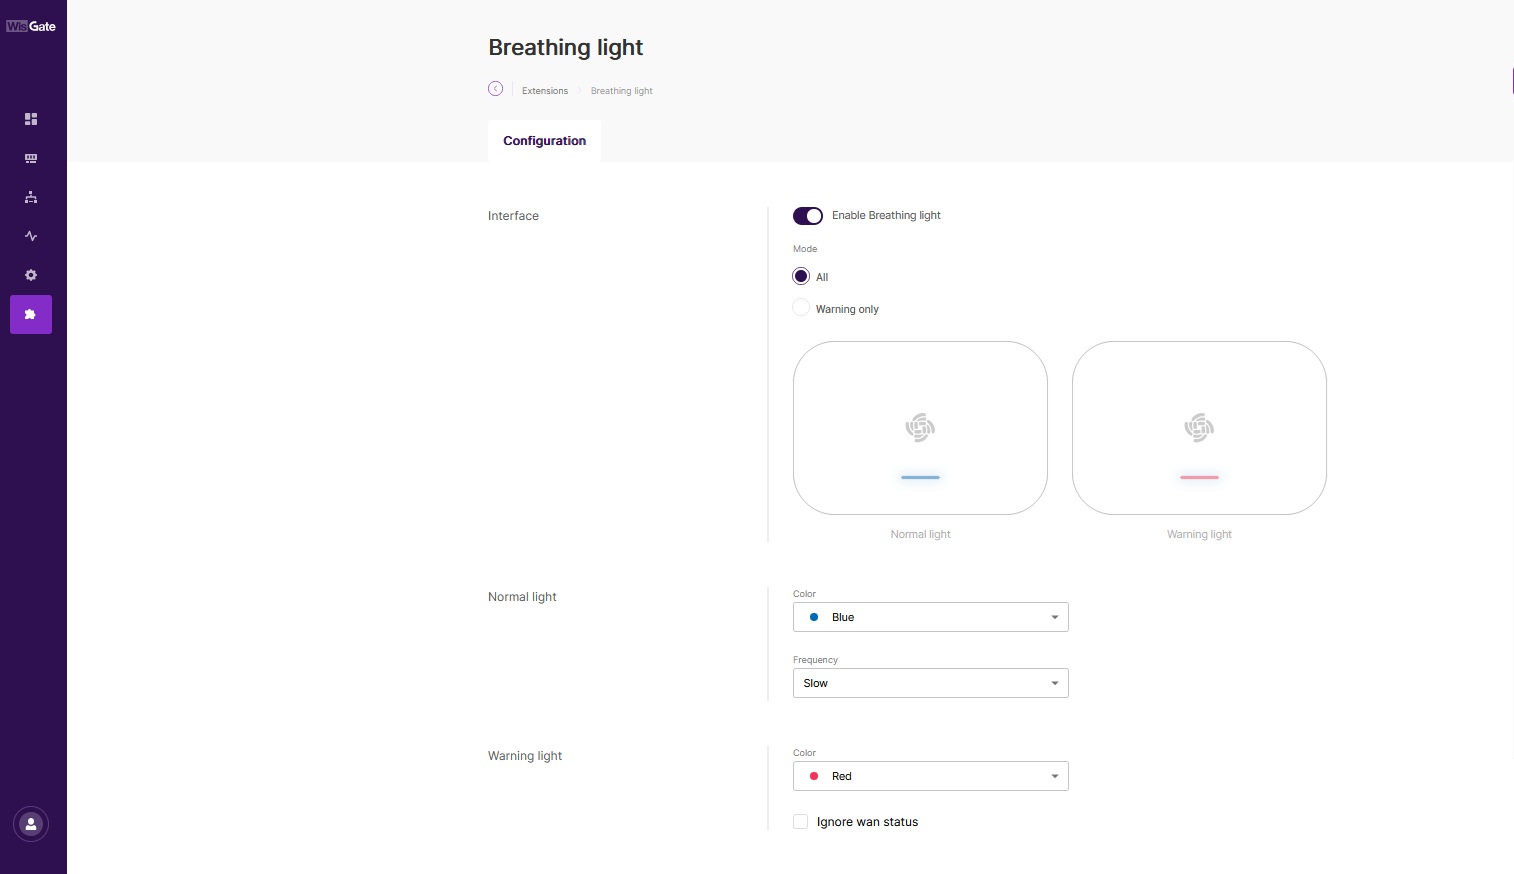Check the Ignore wan status checkbox
1514x874 pixels.
tap(801, 822)
